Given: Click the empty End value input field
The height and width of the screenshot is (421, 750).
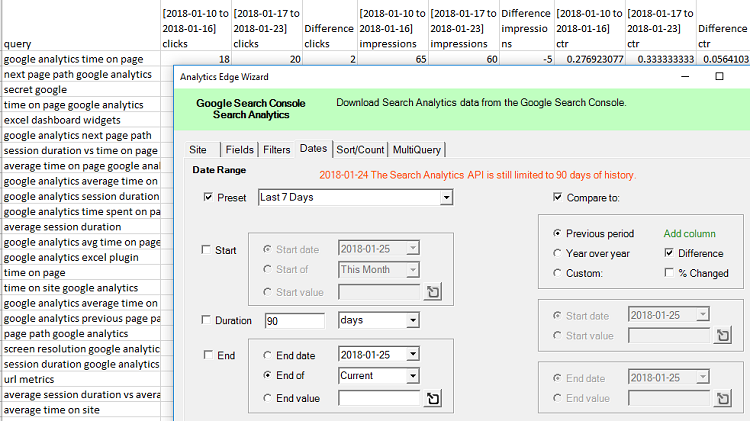Looking at the screenshot, I should coord(379,398).
